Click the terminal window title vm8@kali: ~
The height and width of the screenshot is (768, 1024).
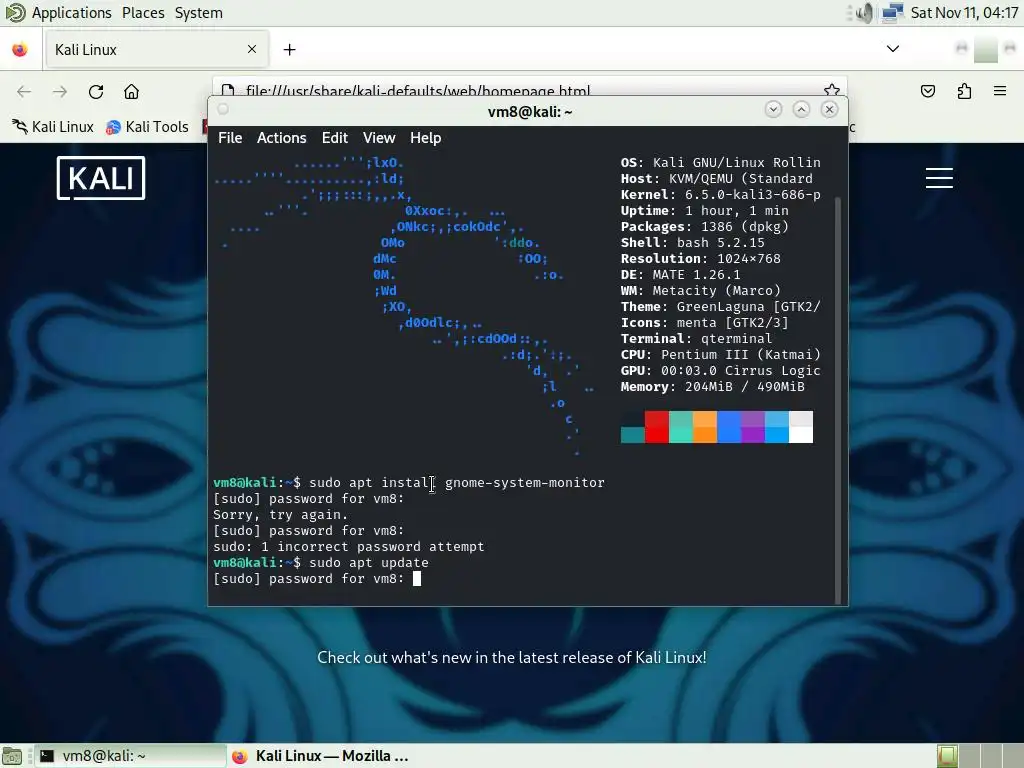(530, 112)
